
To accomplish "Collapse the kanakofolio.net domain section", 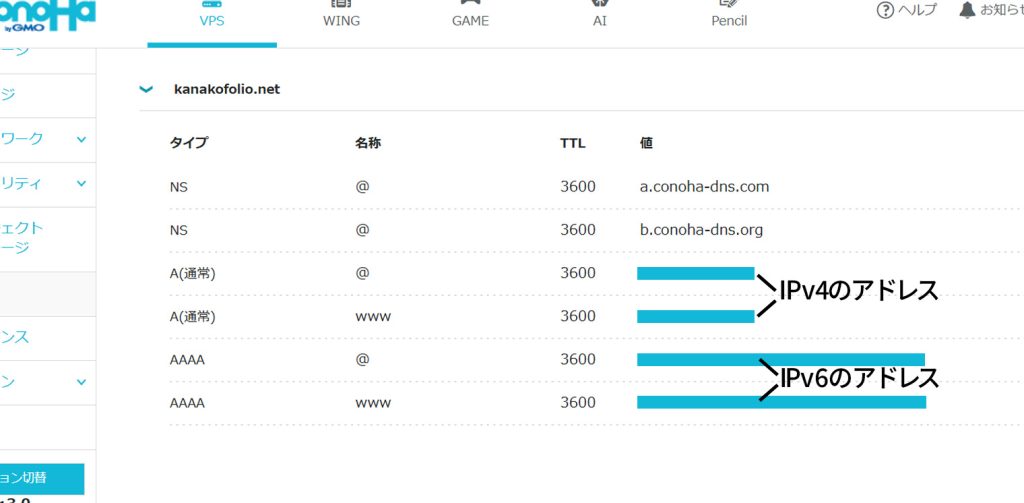I will 147,89.
